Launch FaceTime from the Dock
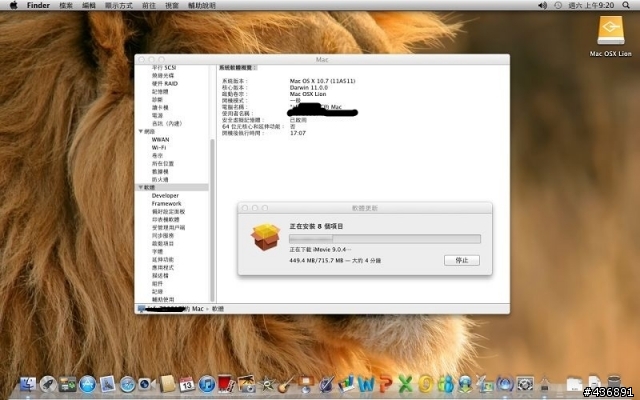The image size is (640, 400). 147,384
